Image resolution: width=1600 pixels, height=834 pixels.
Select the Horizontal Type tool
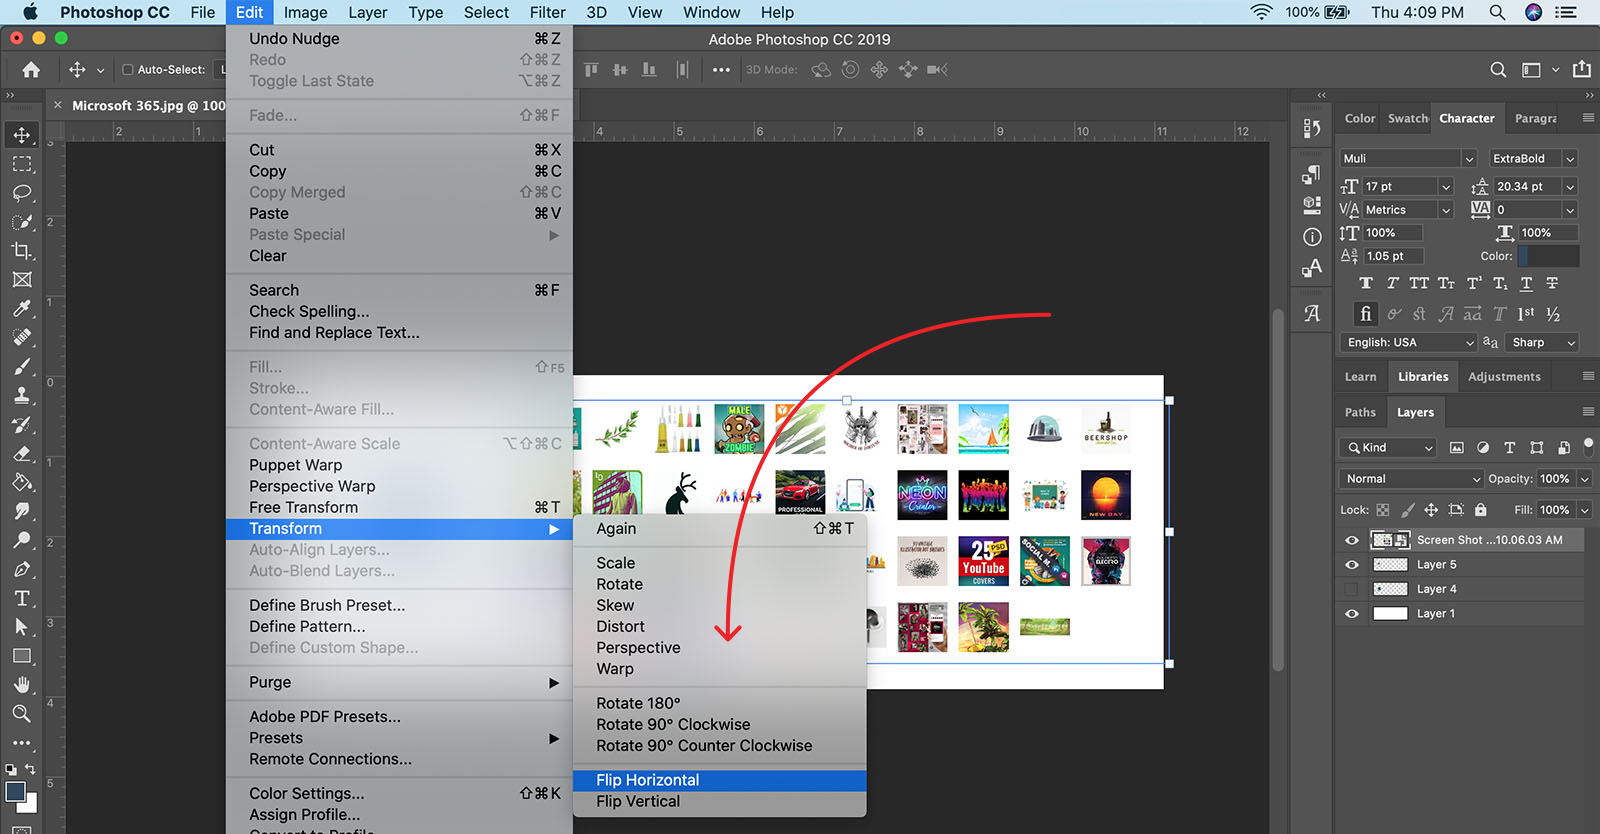coord(22,599)
